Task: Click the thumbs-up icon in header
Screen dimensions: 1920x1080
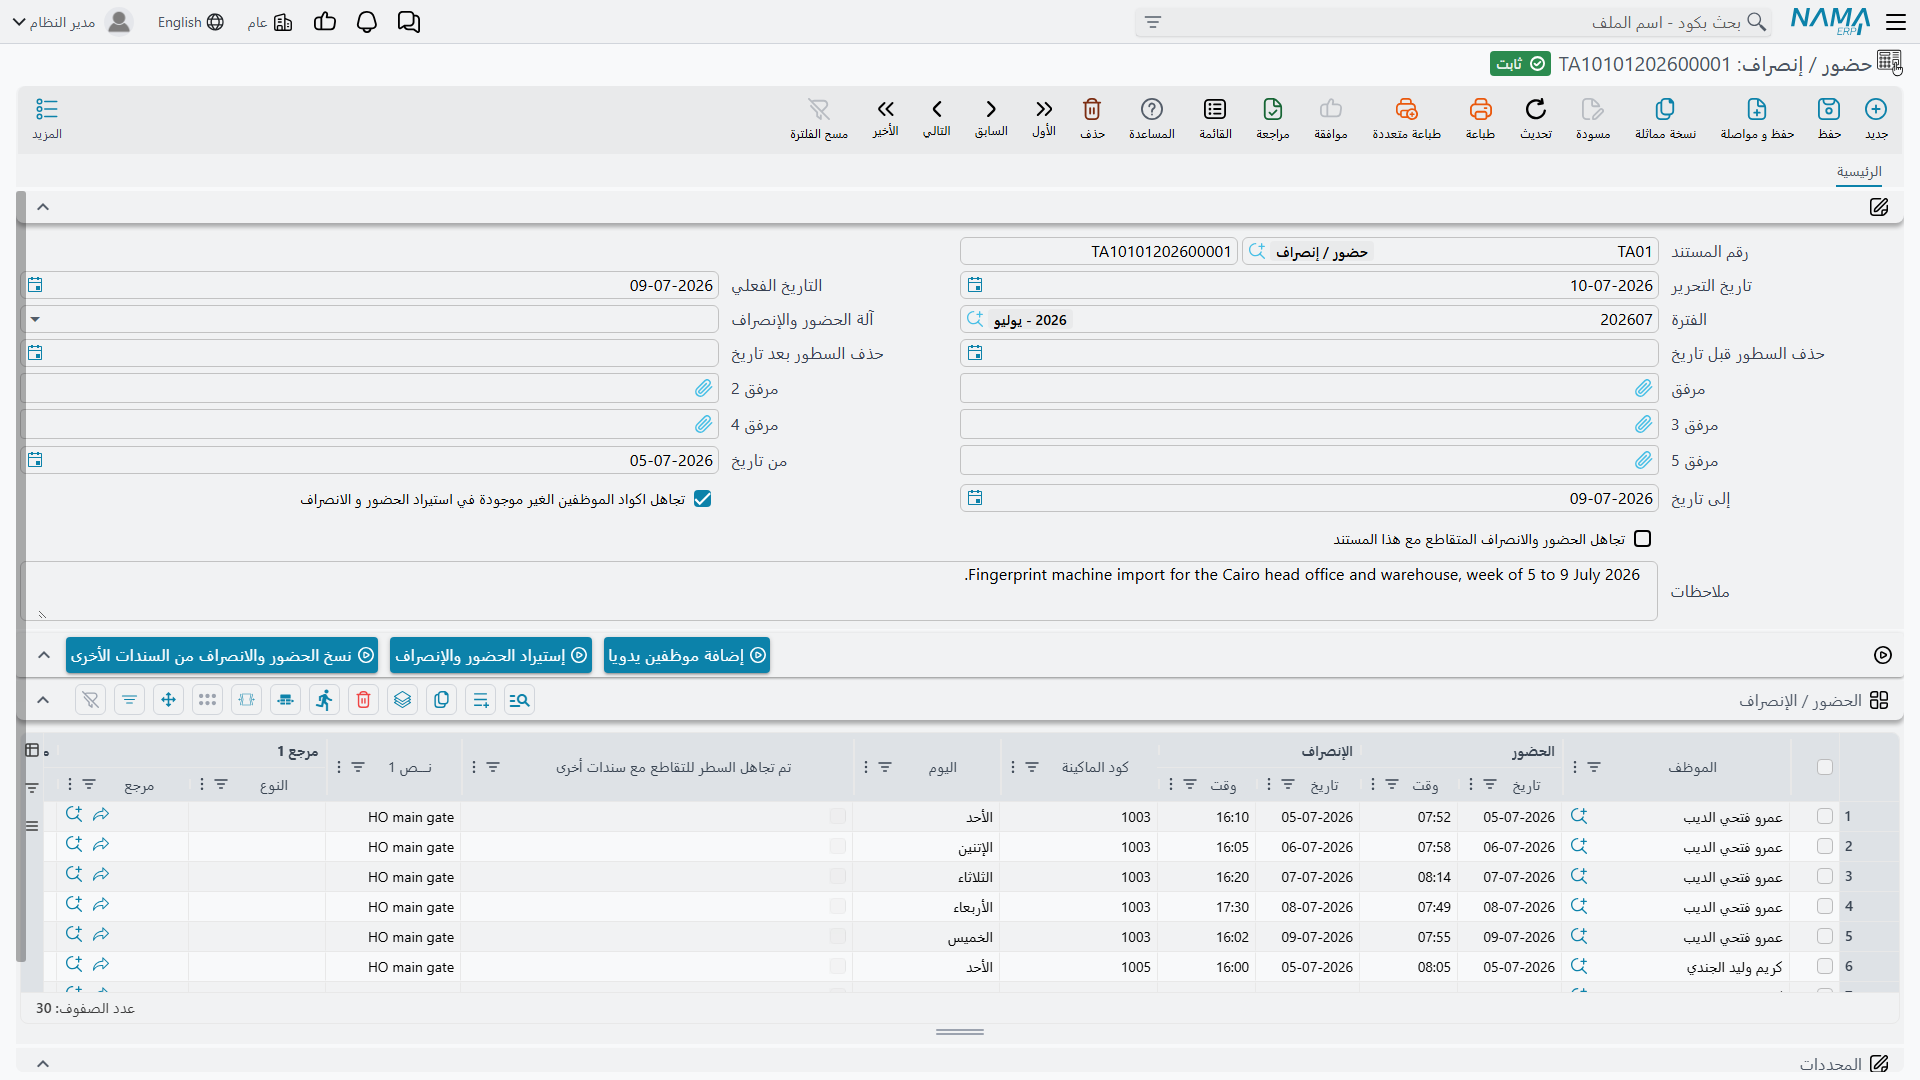Action: tap(325, 22)
